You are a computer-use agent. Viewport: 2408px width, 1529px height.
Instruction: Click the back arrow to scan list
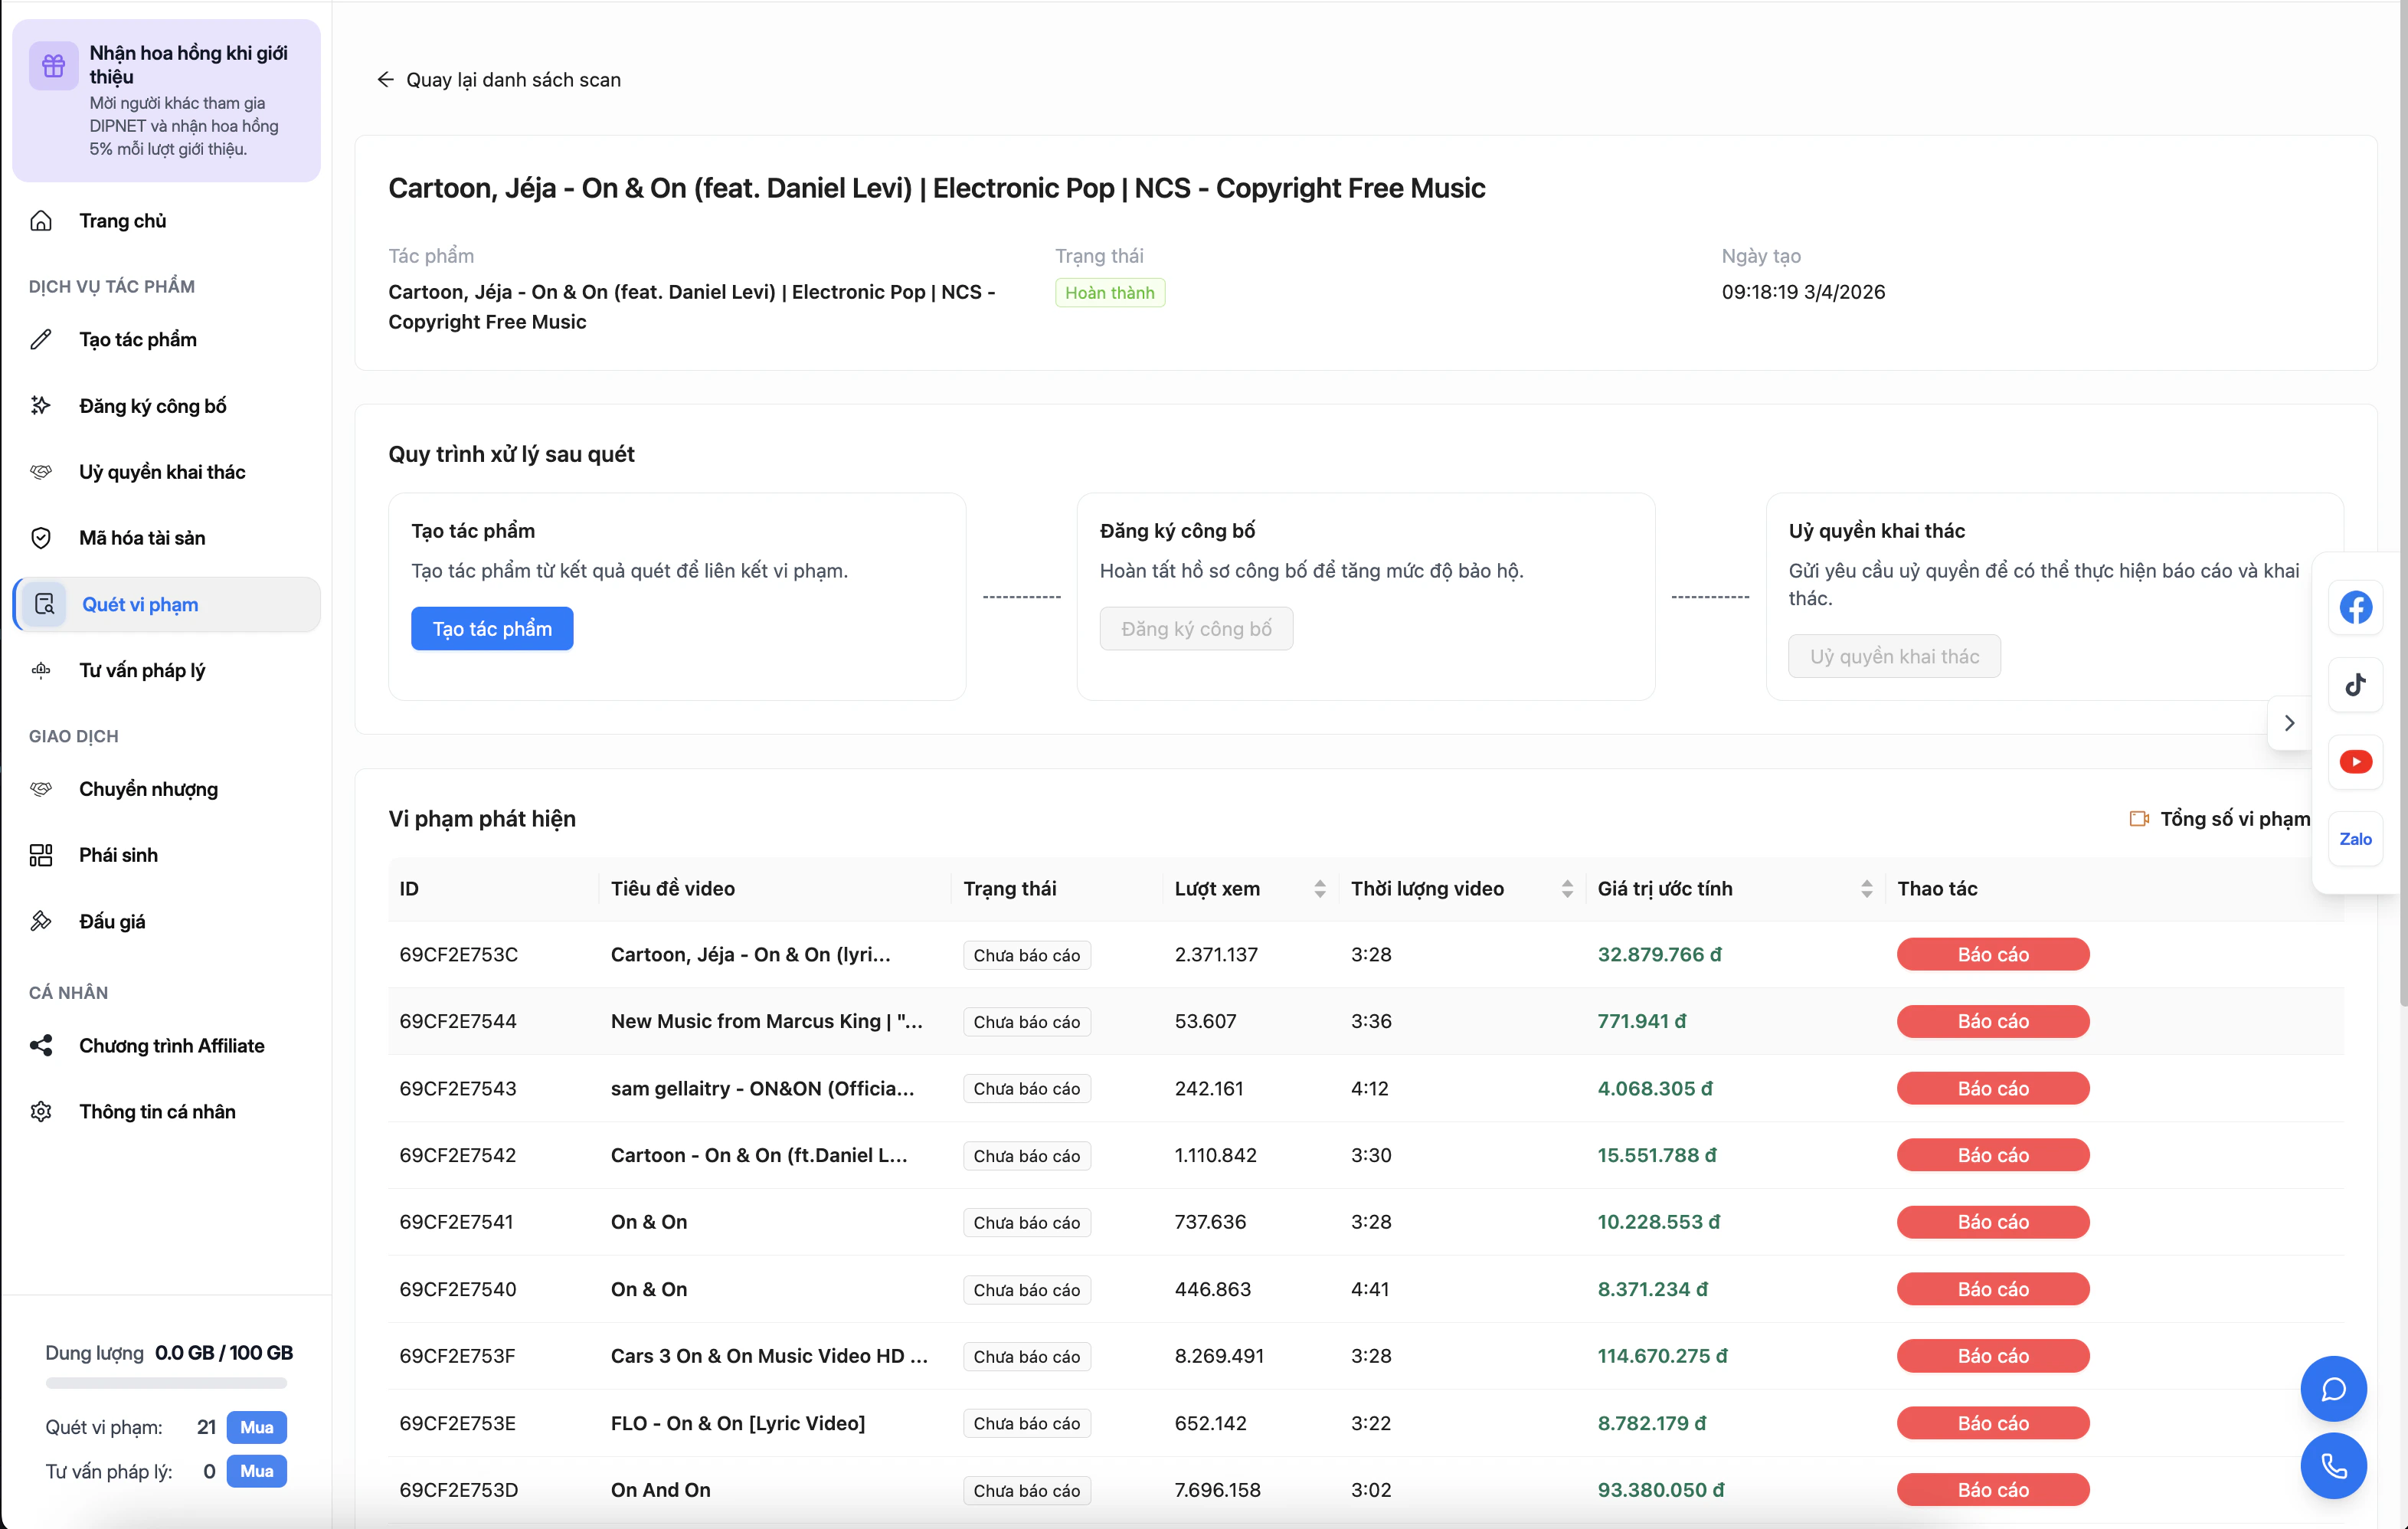385,79
